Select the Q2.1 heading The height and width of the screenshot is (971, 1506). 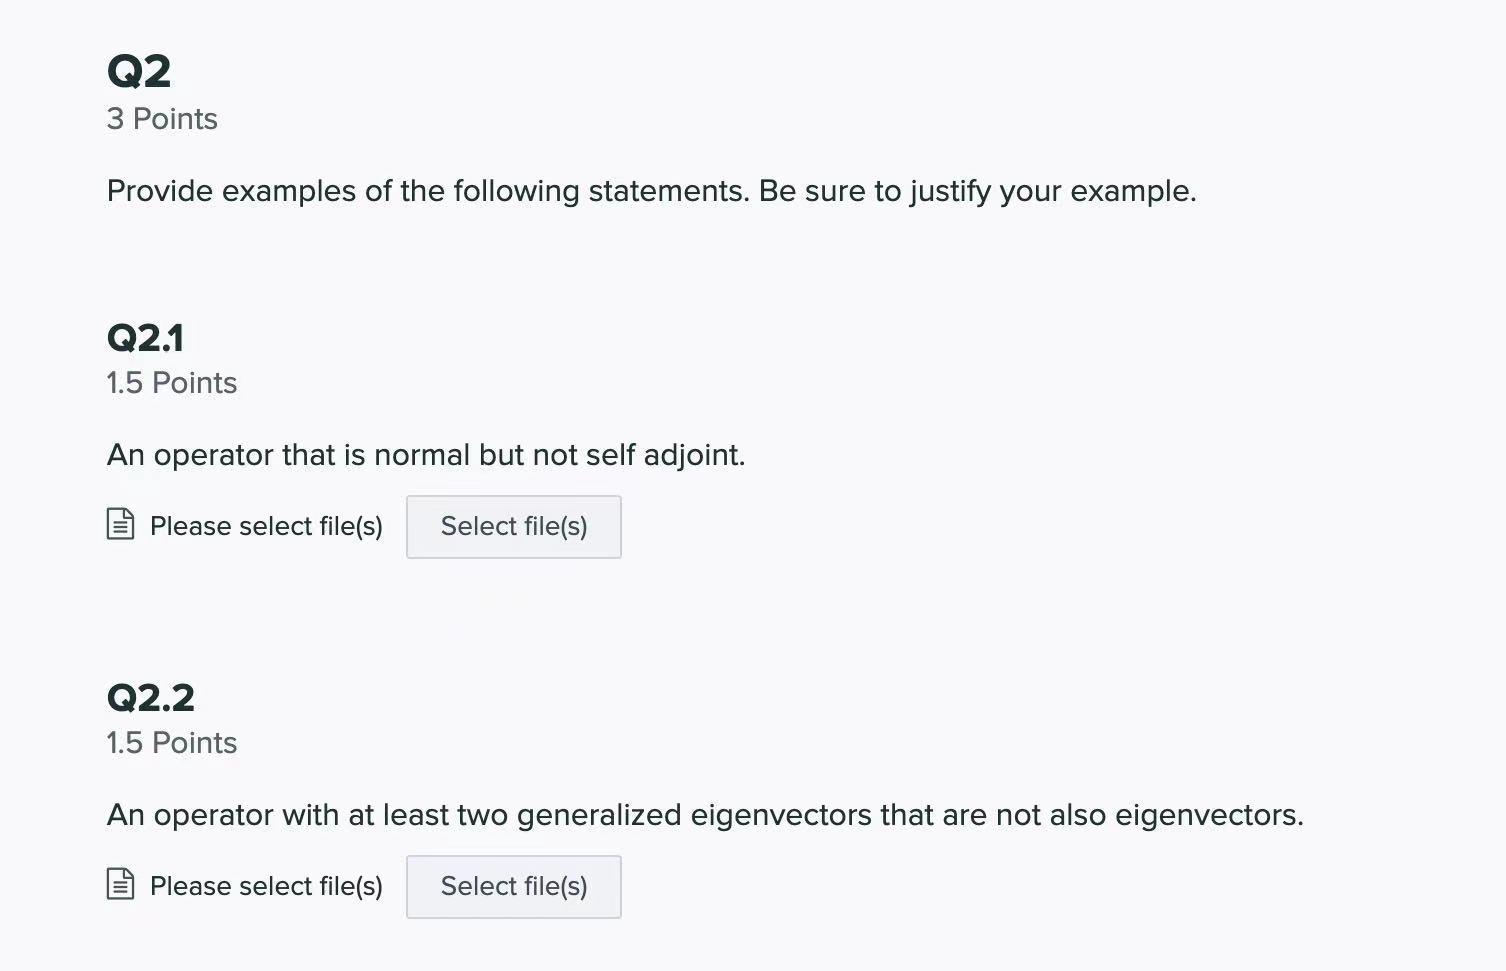[145, 337]
